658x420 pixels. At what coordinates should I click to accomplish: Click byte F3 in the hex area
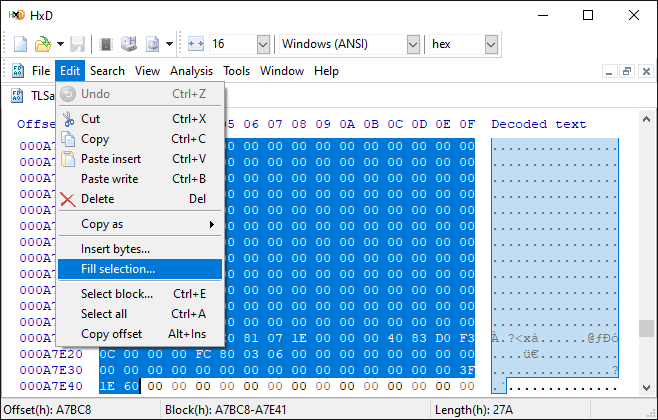(467, 338)
